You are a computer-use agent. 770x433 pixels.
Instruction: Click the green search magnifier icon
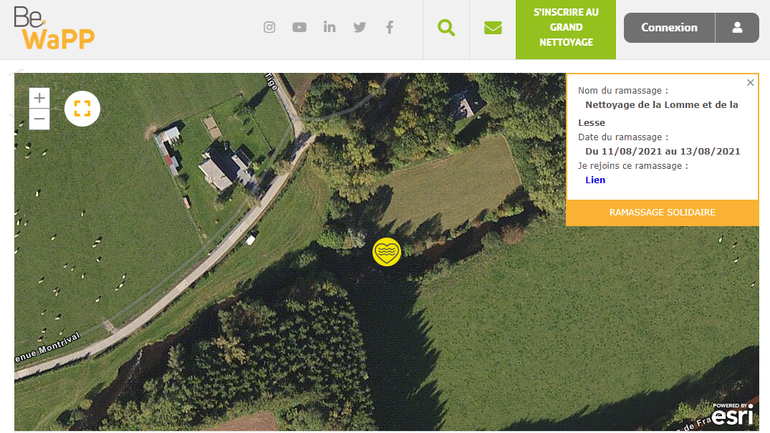click(x=446, y=27)
